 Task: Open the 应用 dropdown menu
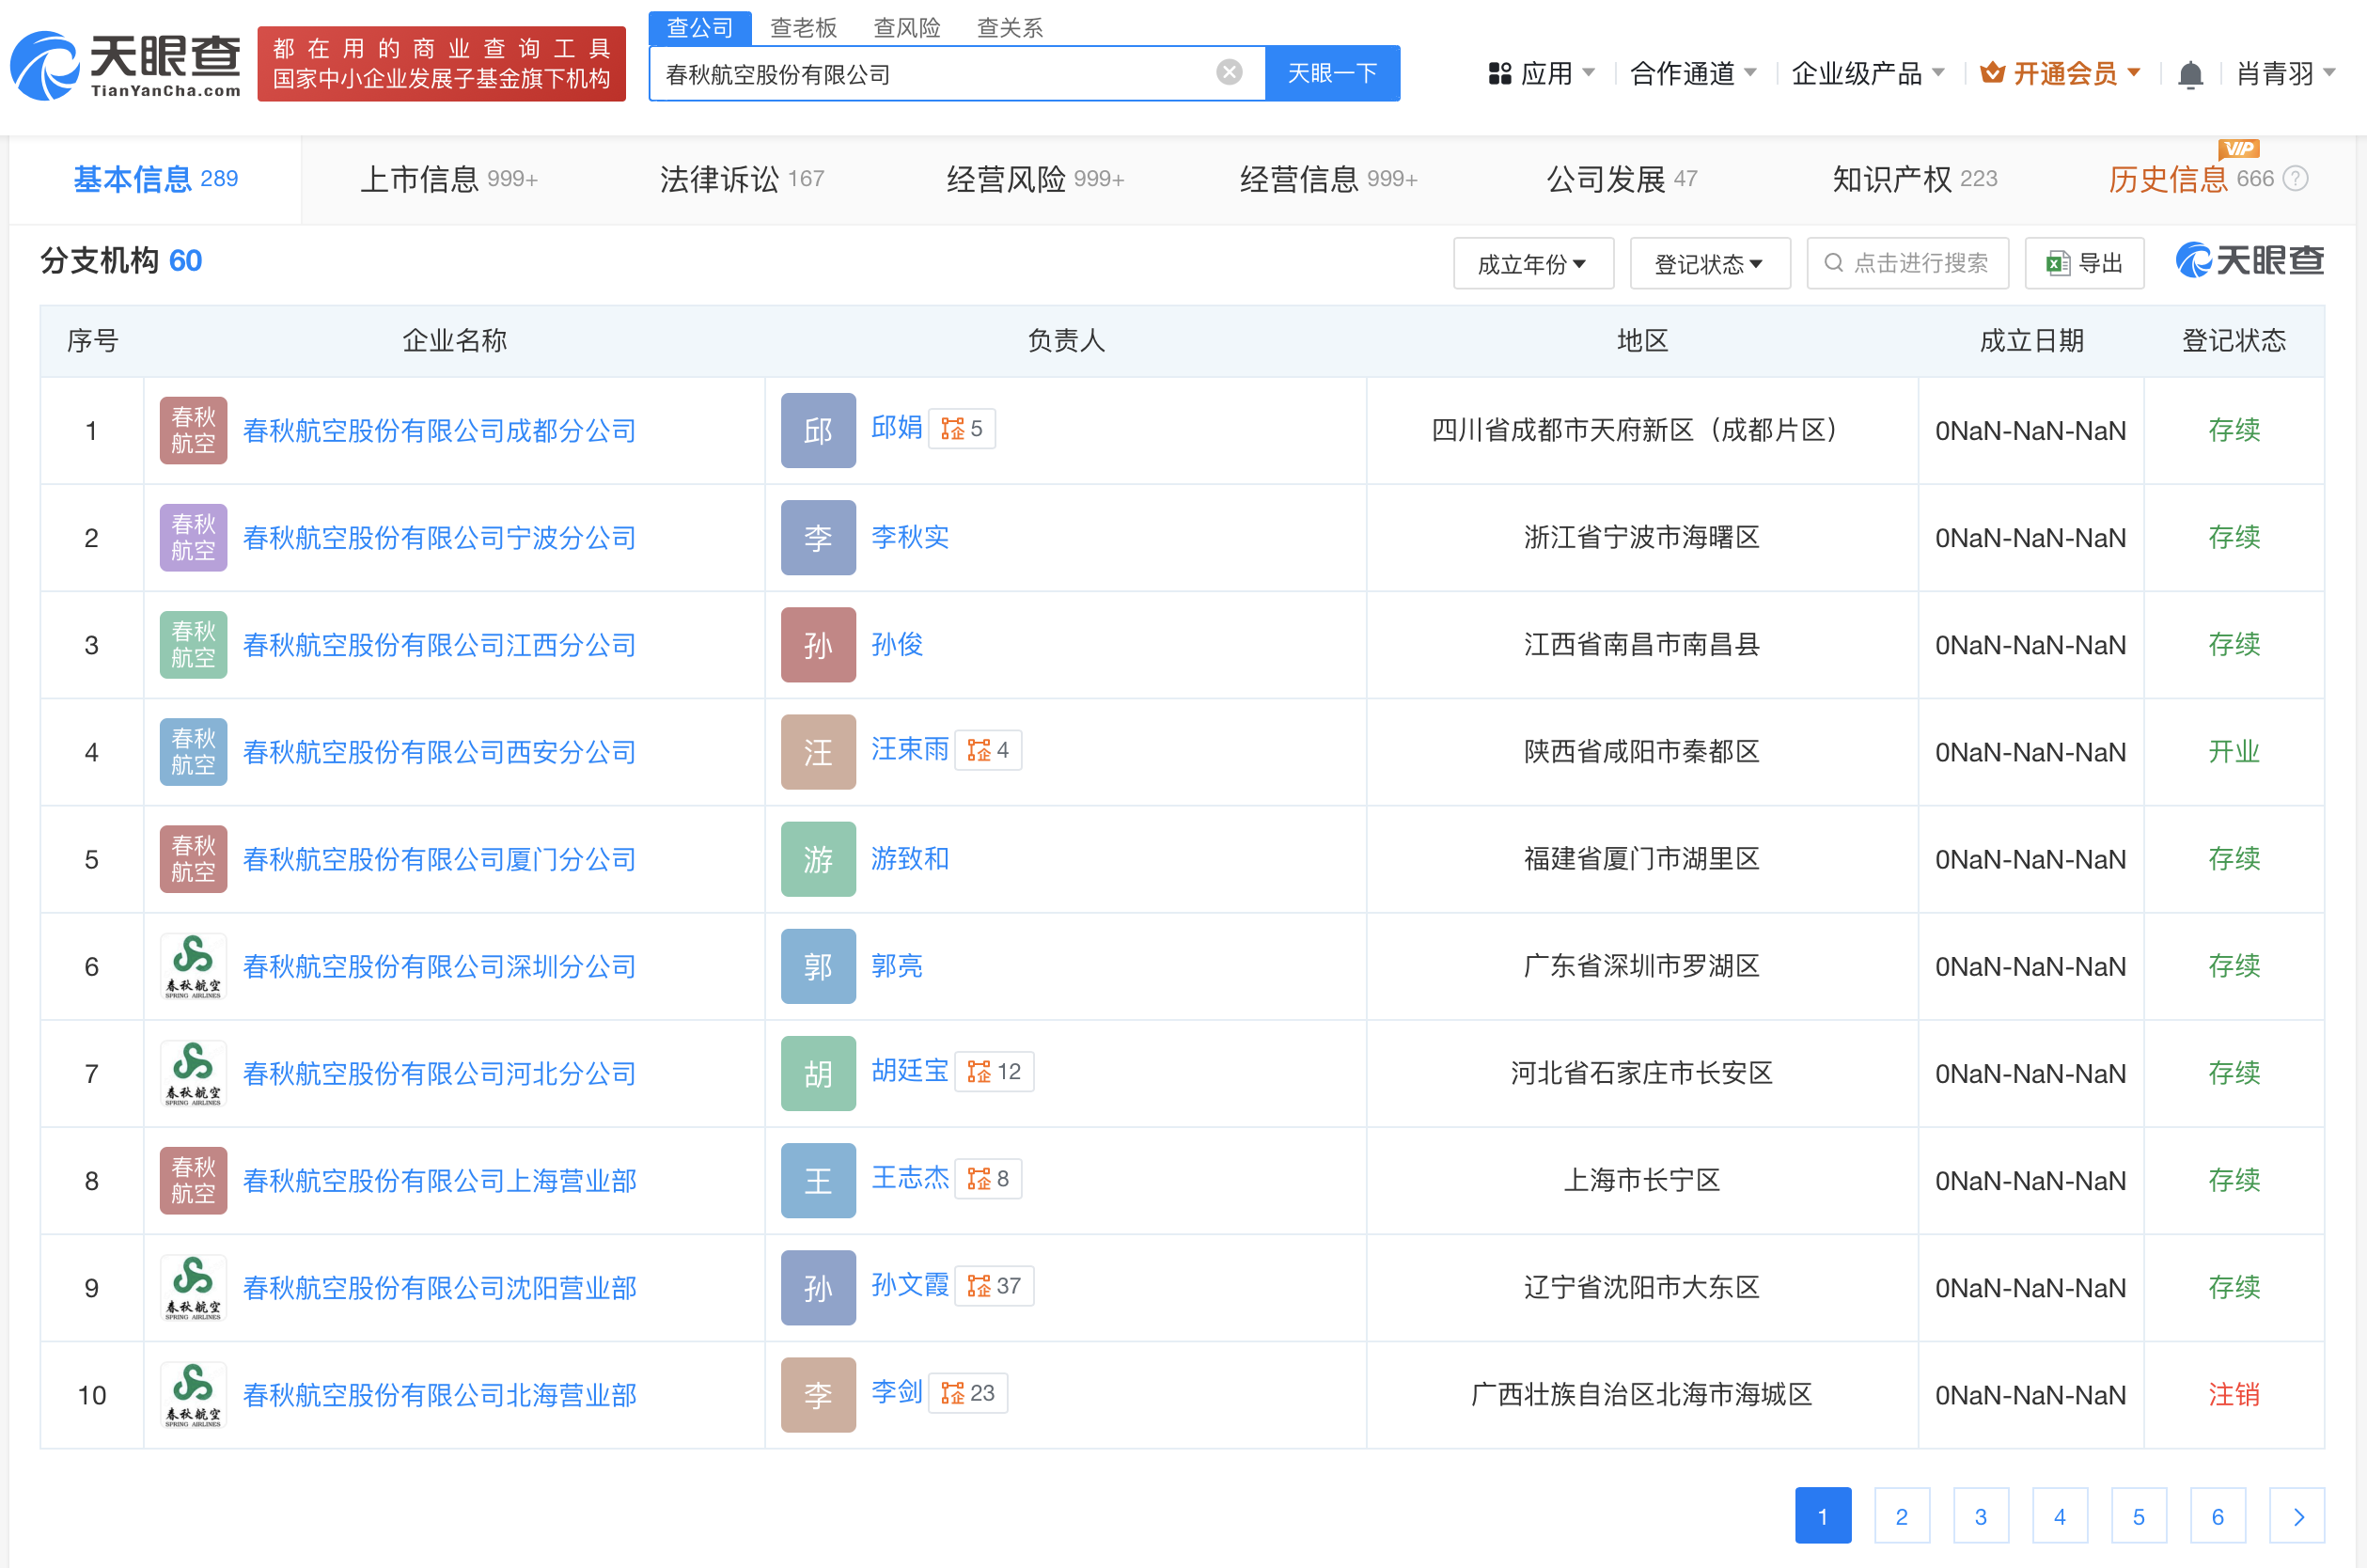click(x=1541, y=74)
